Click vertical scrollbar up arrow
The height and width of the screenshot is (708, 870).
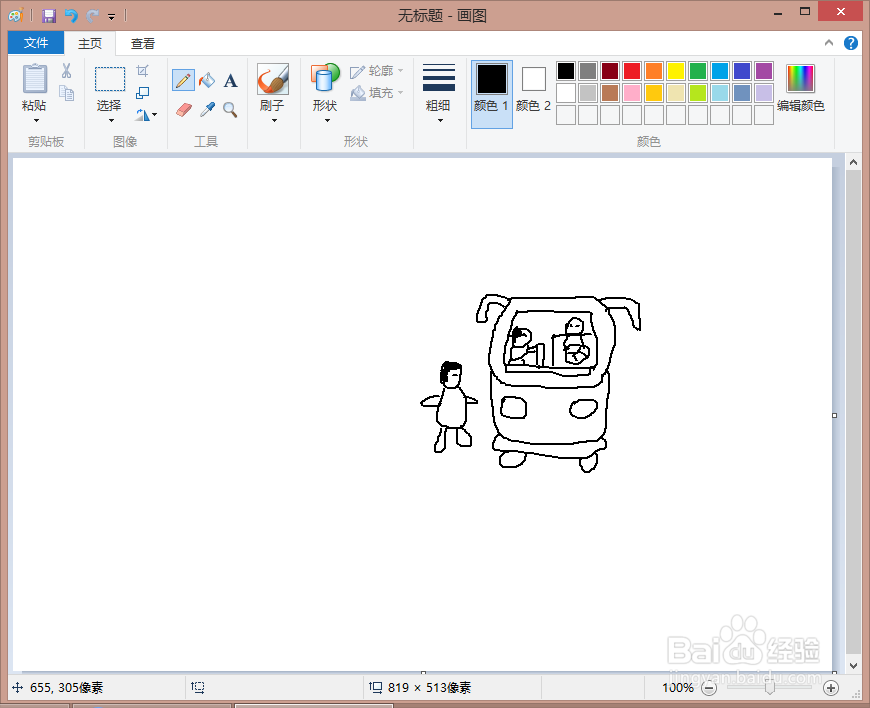coord(853,162)
